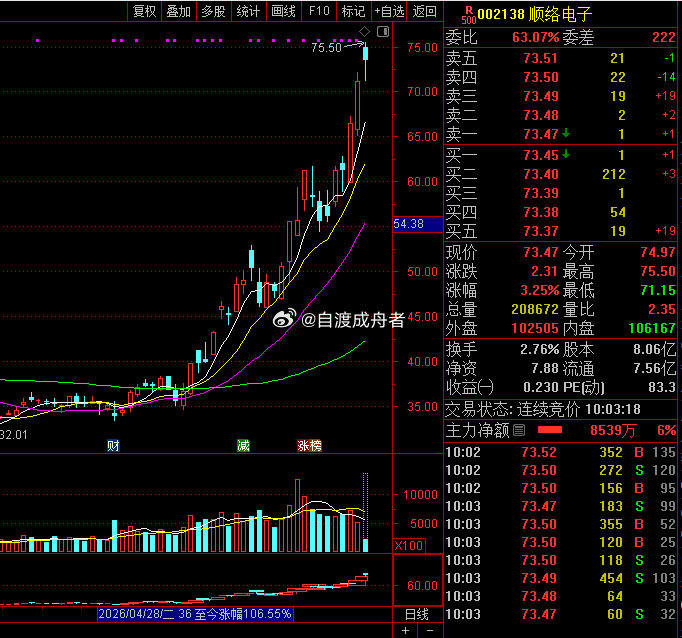Open the 日线 period selector
This screenshot has width=682, height=638.
tap(417, 614)
